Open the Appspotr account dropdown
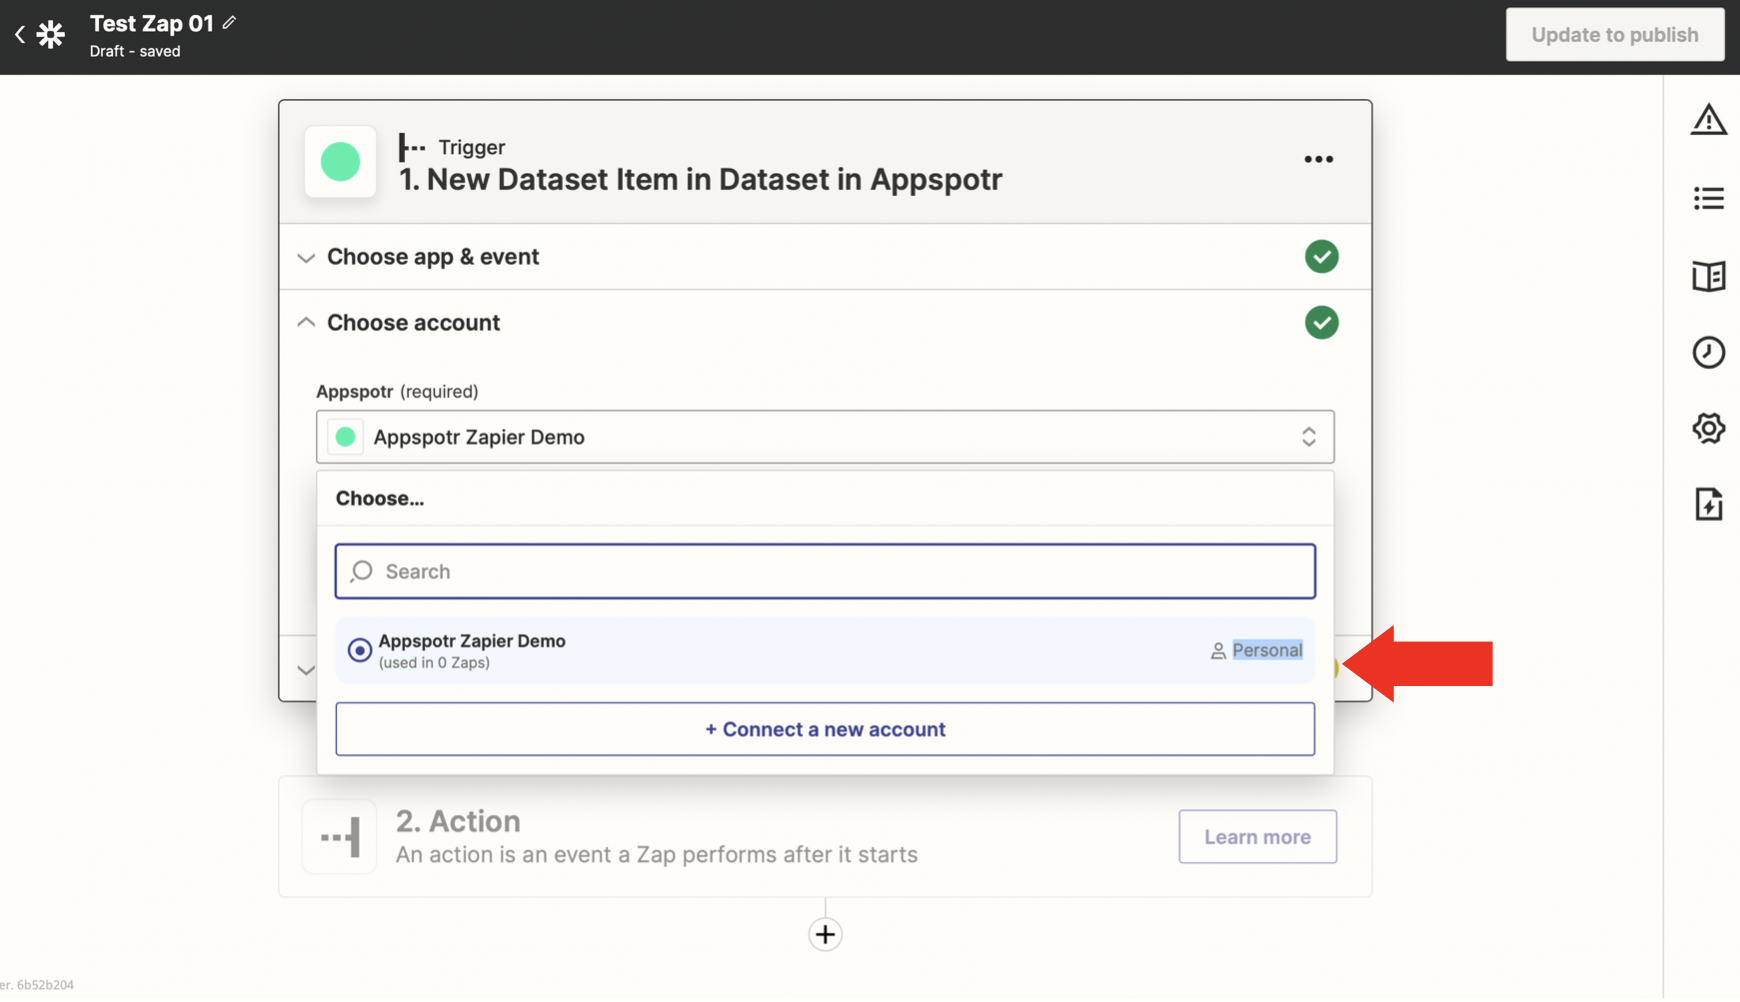This screenshot has width=1740, height=1002. click(x=825, y=437)
